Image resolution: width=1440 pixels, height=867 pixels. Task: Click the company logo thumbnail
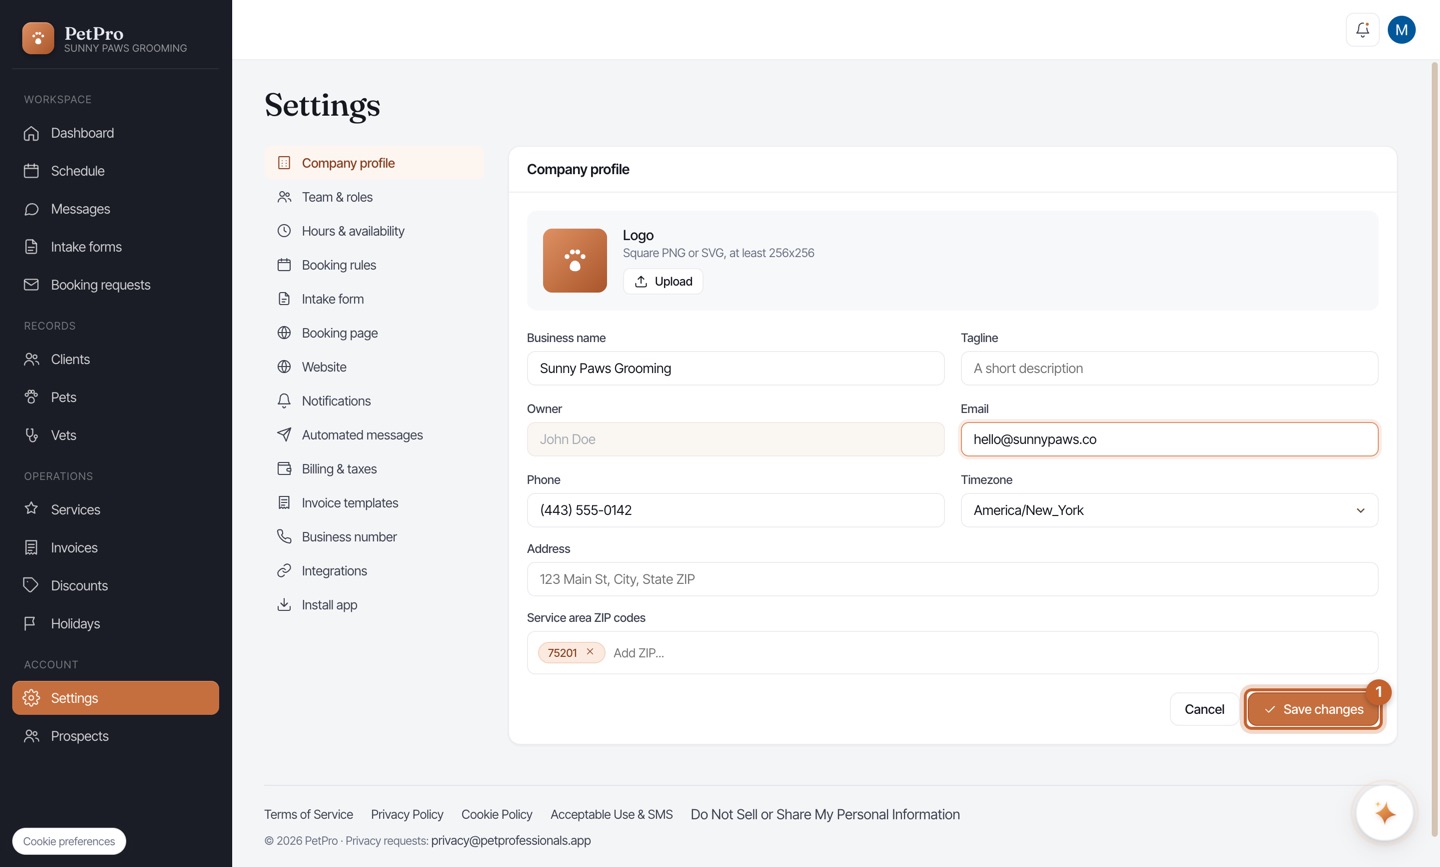tap(575, 260)
